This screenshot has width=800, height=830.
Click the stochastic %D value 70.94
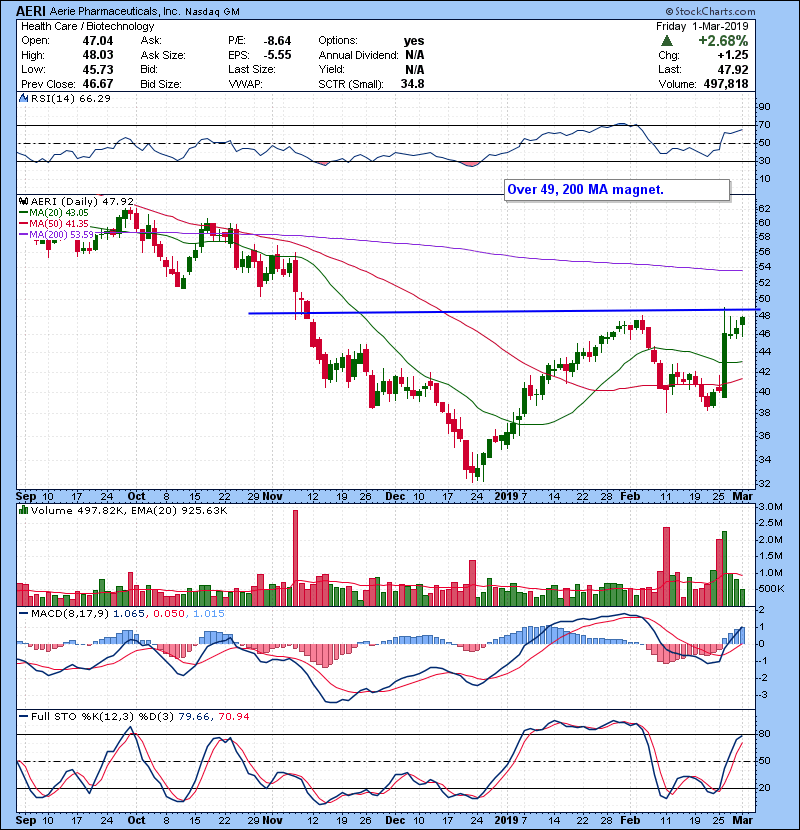[x=233, y=716]
